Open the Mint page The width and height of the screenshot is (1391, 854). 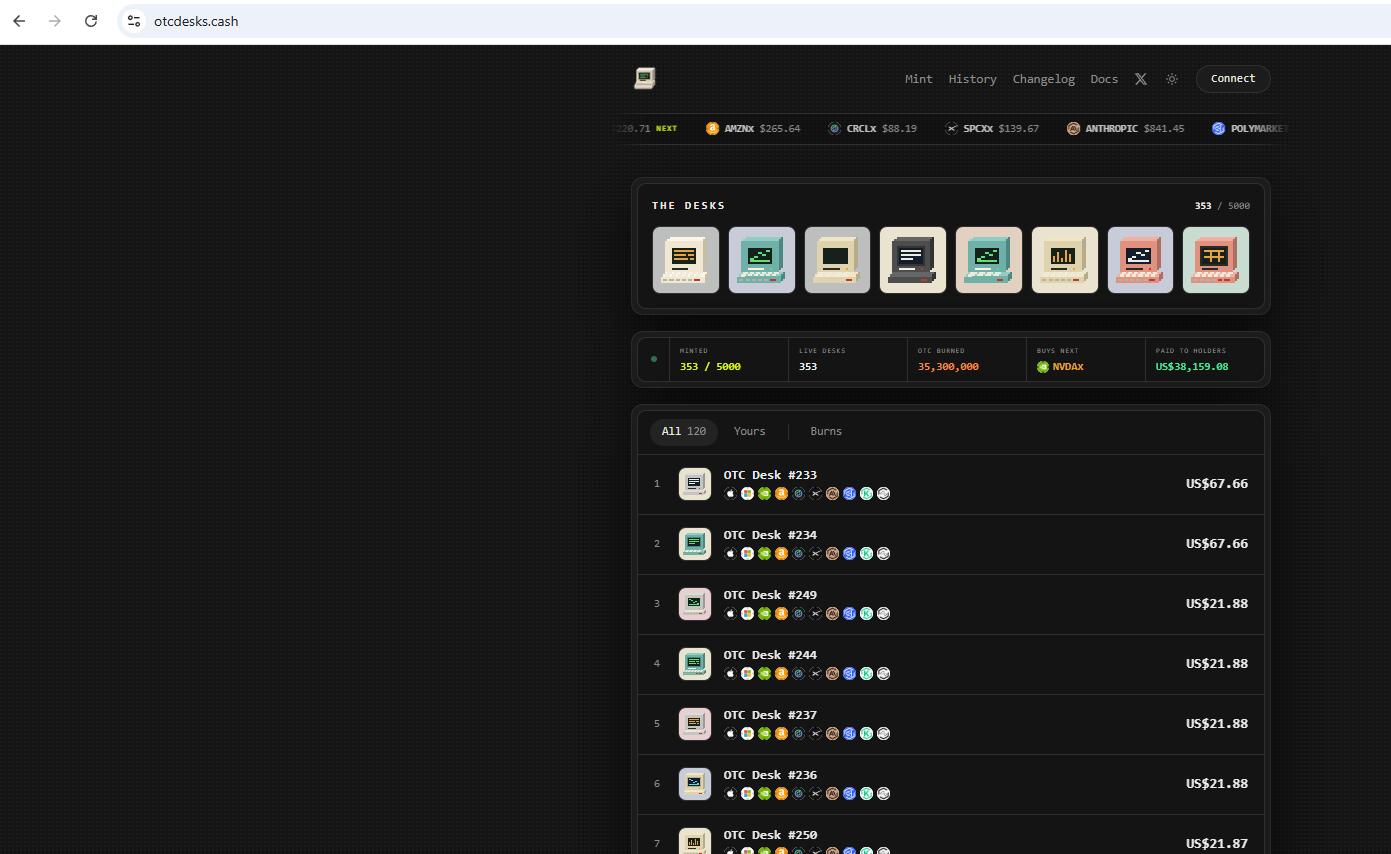tap(919, 79)
